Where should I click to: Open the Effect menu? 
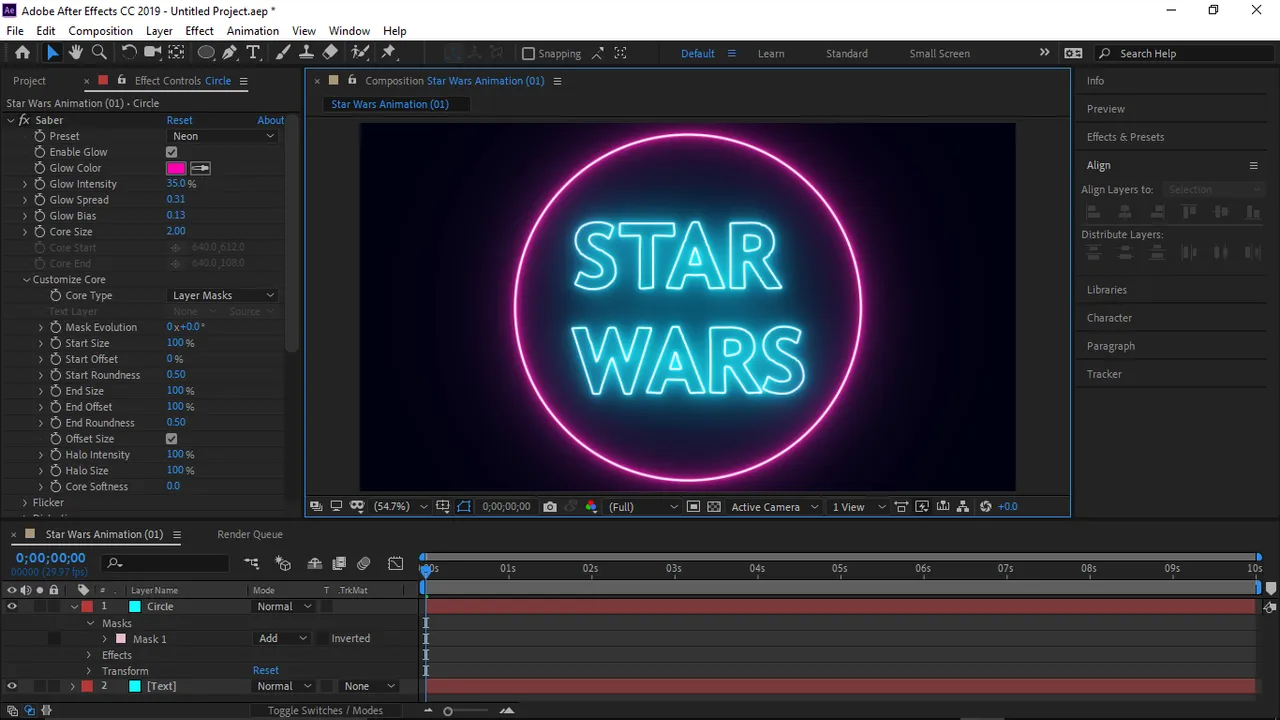coord(199,31)
